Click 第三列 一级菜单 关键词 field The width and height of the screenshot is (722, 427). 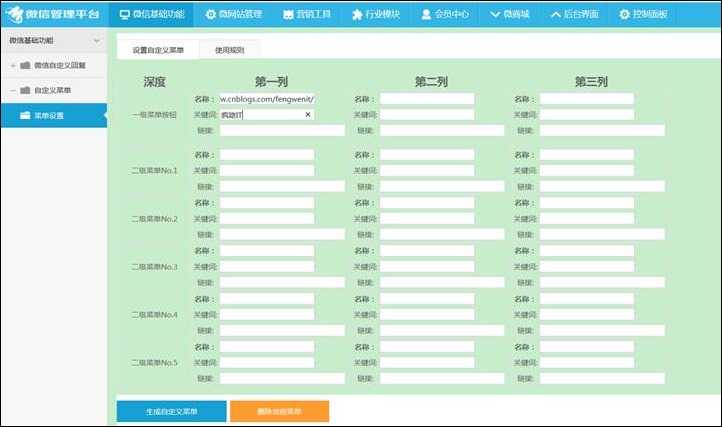(587, 115)
